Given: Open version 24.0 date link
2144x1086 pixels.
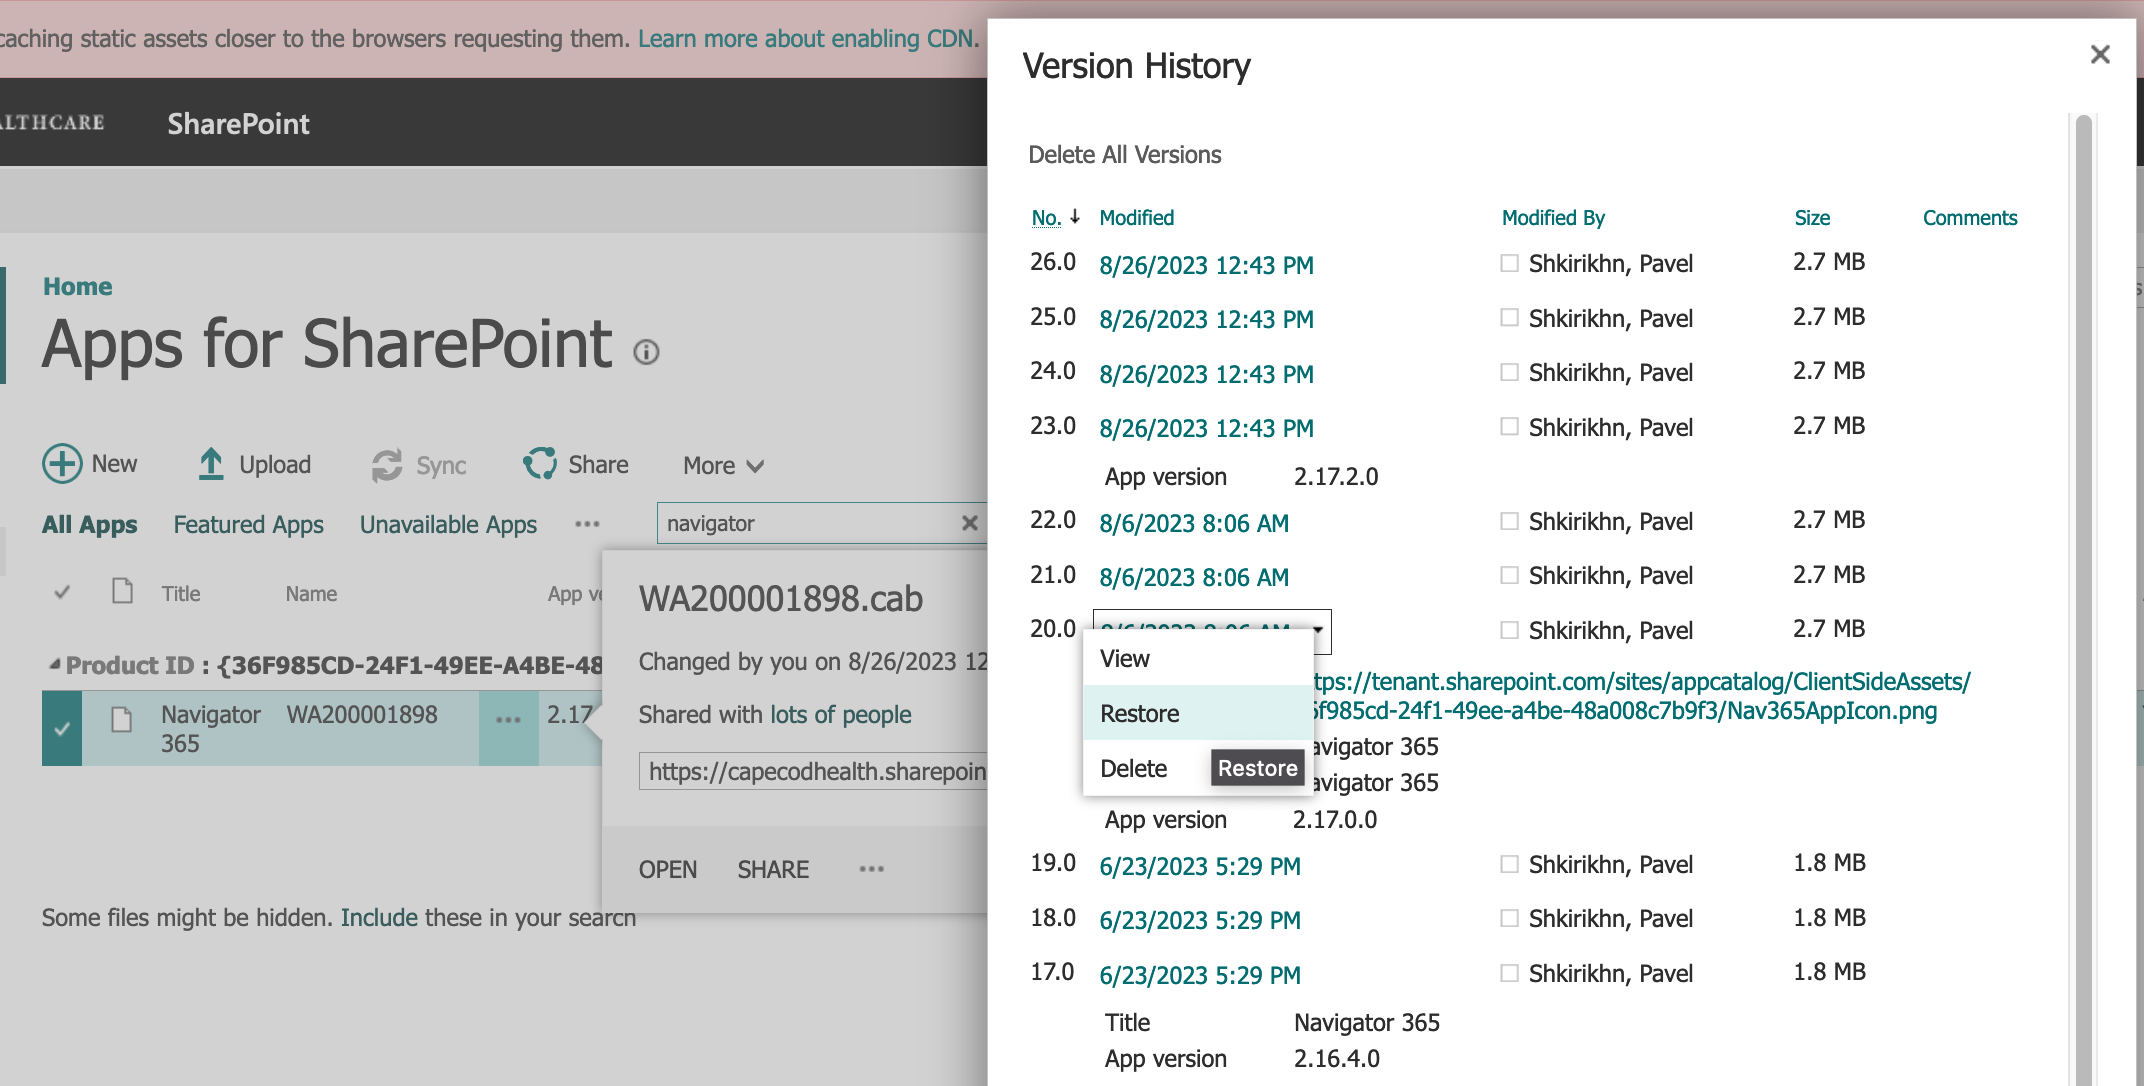Looking at the screenshot, I should pyautogui.click(x=1206, y=374).
